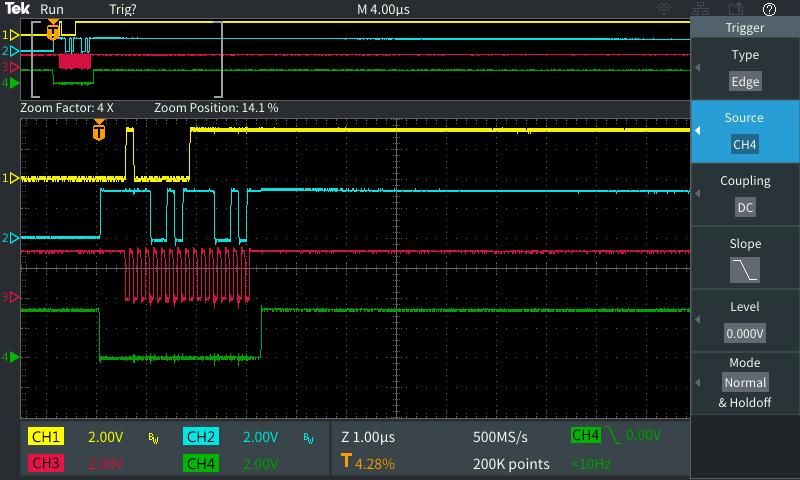Select the Type menu item
Image resolution: width=800 pixels, height=480 pixels.
pyautogui.click(x=745, y=68)
